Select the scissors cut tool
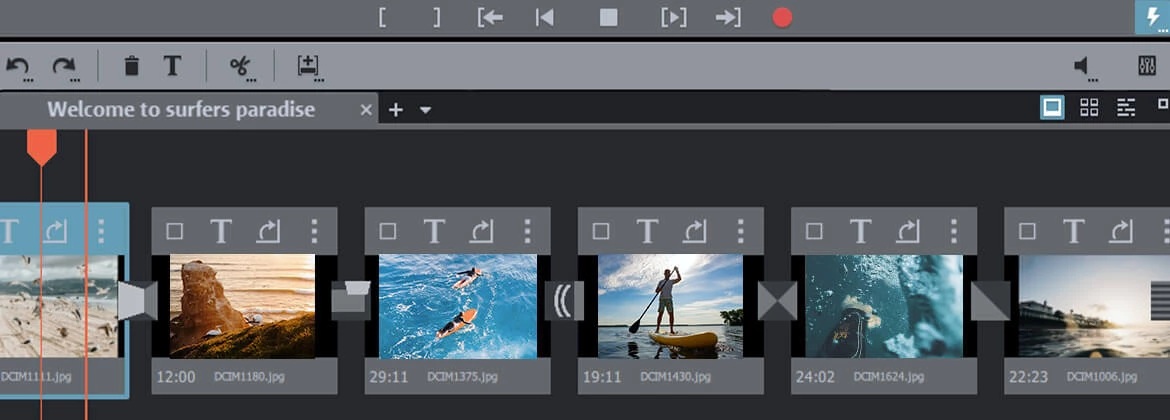Viewport: 1170px width, 420px height. pyautogui.click(x=239, y=67)
